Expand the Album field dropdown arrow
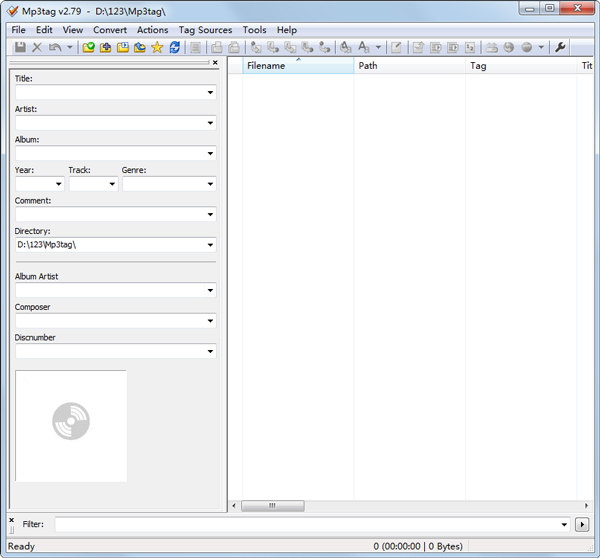The image size is (600, 558). coord(210,153)
